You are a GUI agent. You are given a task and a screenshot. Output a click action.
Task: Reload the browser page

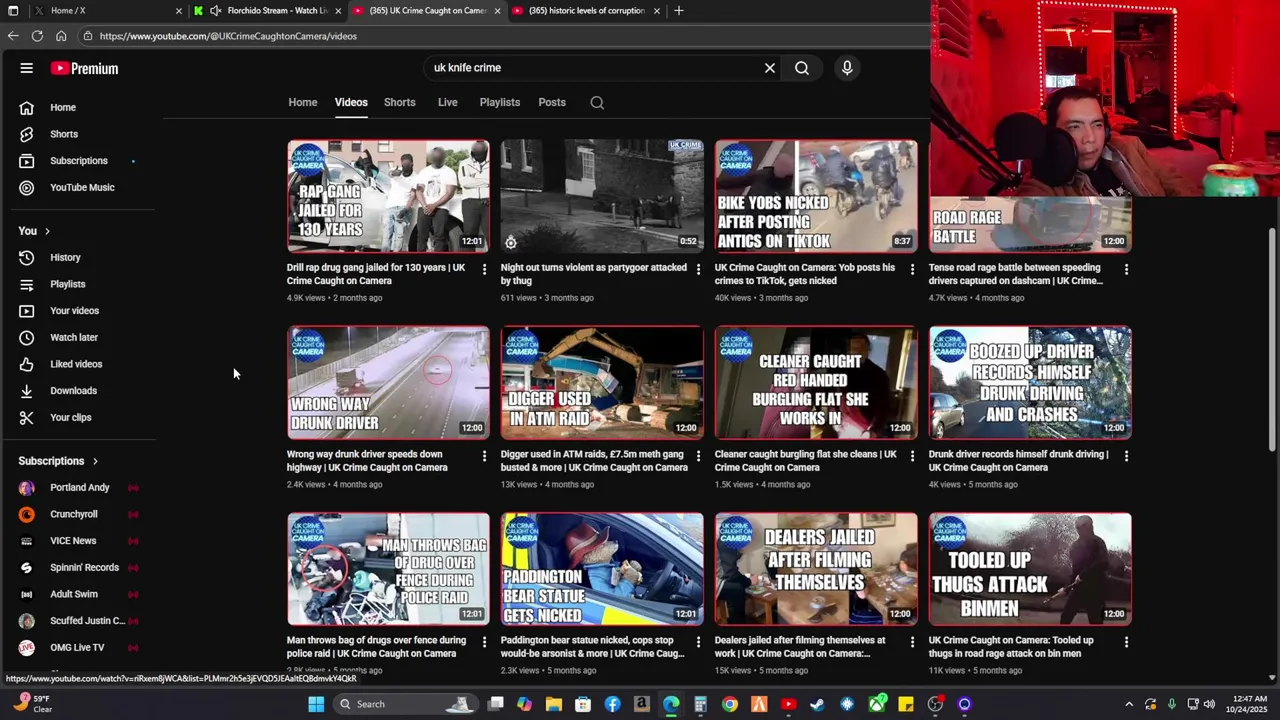click(37, 36)
